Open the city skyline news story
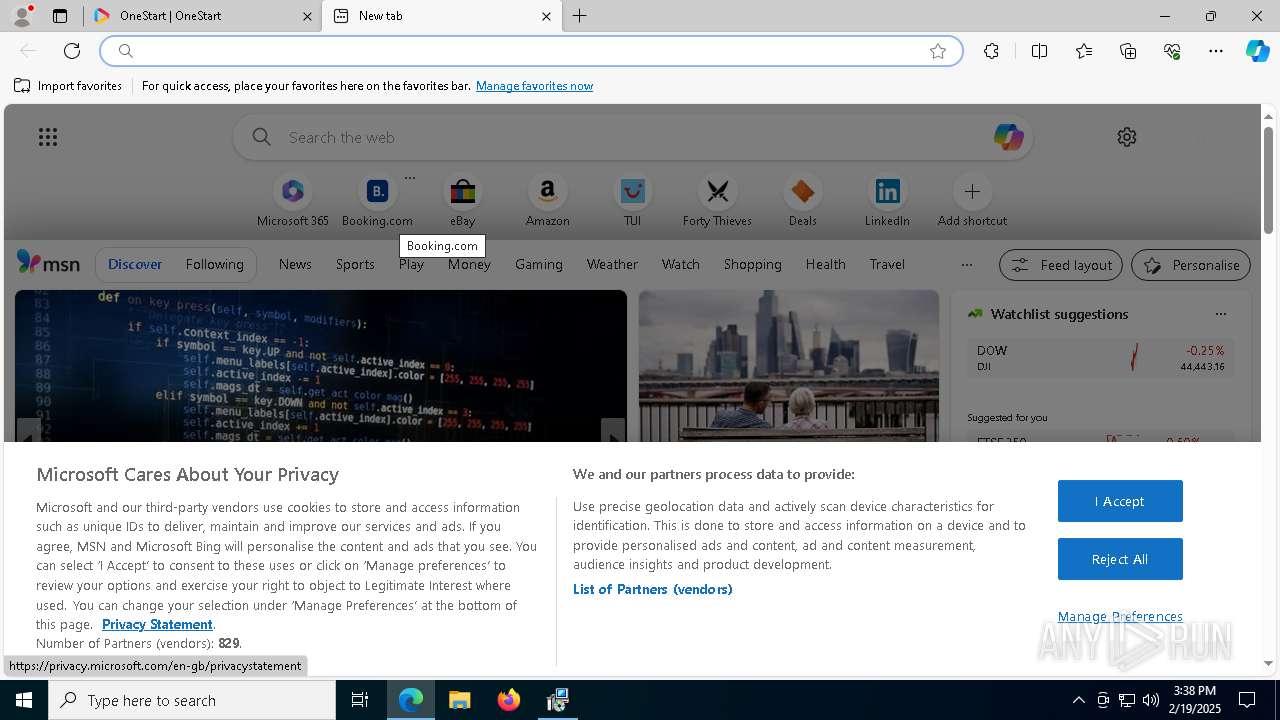The width and height of the screenshot is (1280, 720). (789, 366)
